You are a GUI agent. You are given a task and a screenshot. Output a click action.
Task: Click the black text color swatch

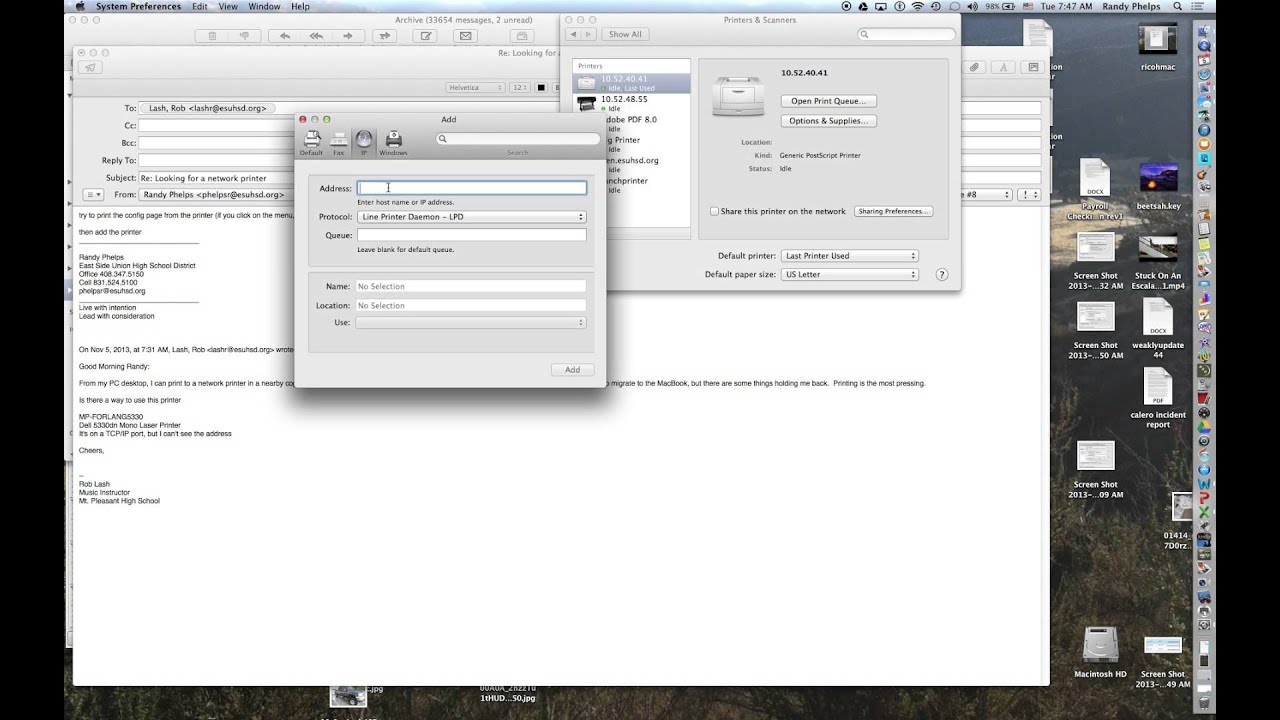(541, 88)
